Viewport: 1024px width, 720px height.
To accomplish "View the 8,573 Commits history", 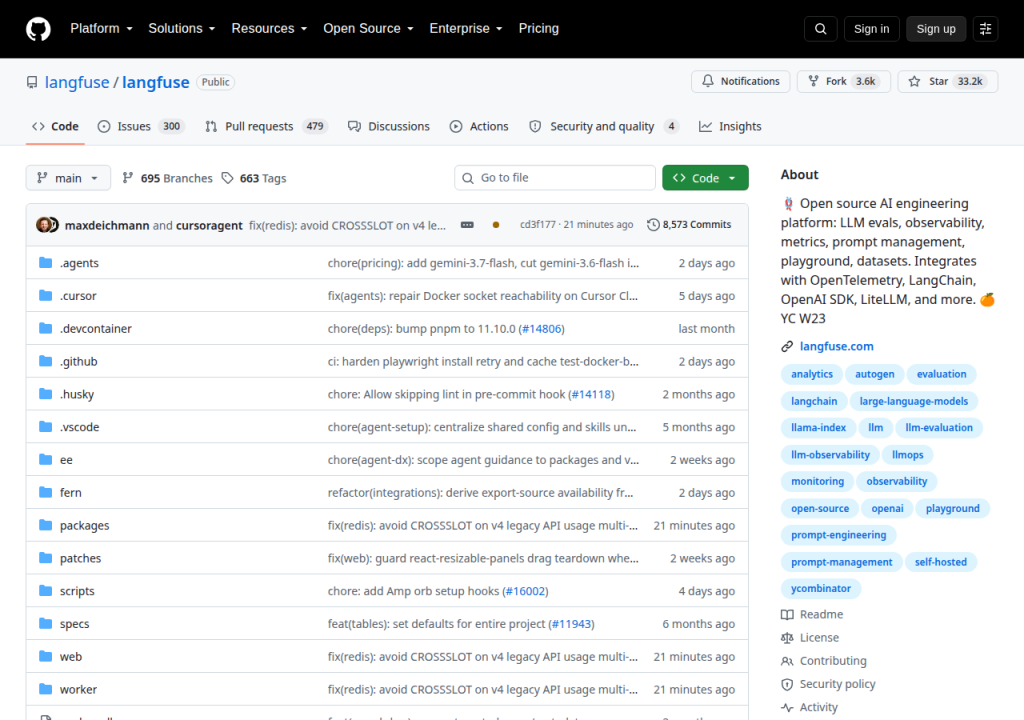I will click(x=689, y=225).
